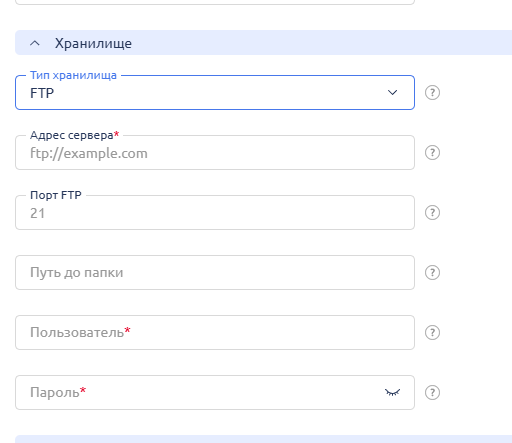
Task: Click the Порт FTP field label
Action: pyautogui.click(x=56, y=195)
